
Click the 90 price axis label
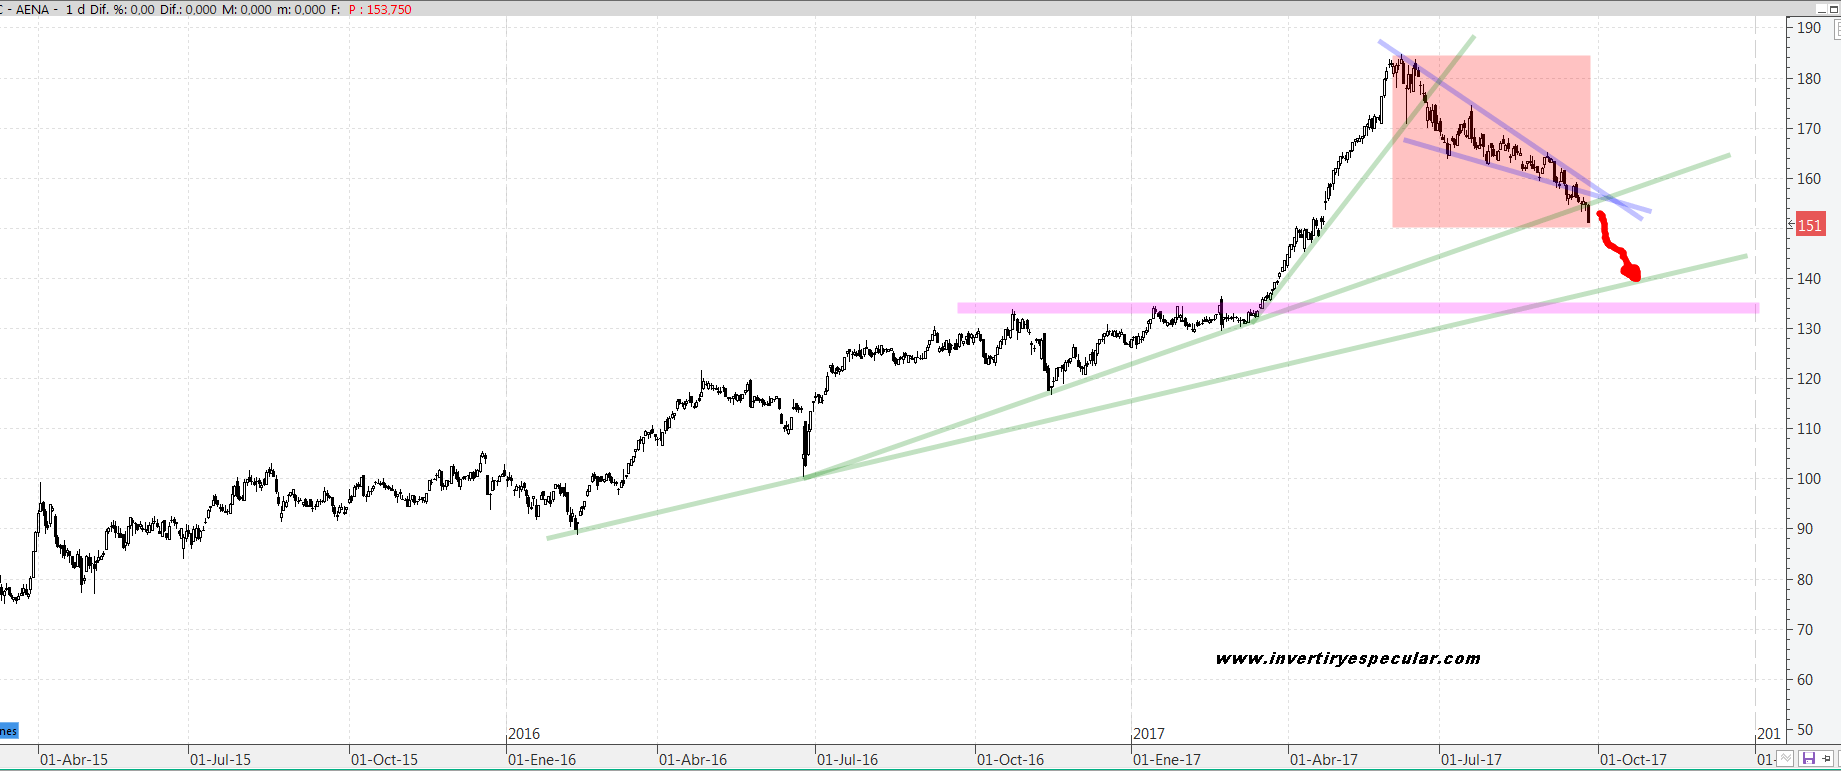click(x=1805, y=528)
